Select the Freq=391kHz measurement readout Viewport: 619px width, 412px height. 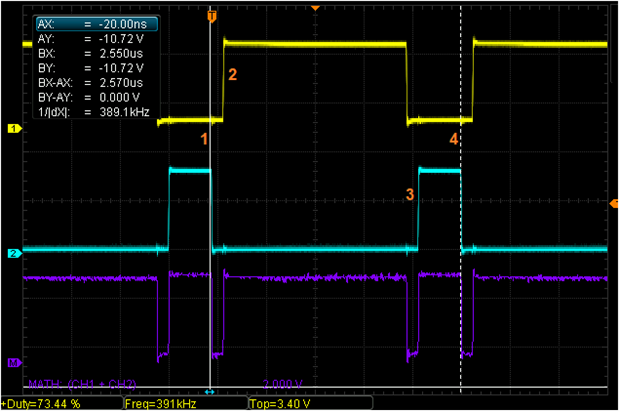160,404
